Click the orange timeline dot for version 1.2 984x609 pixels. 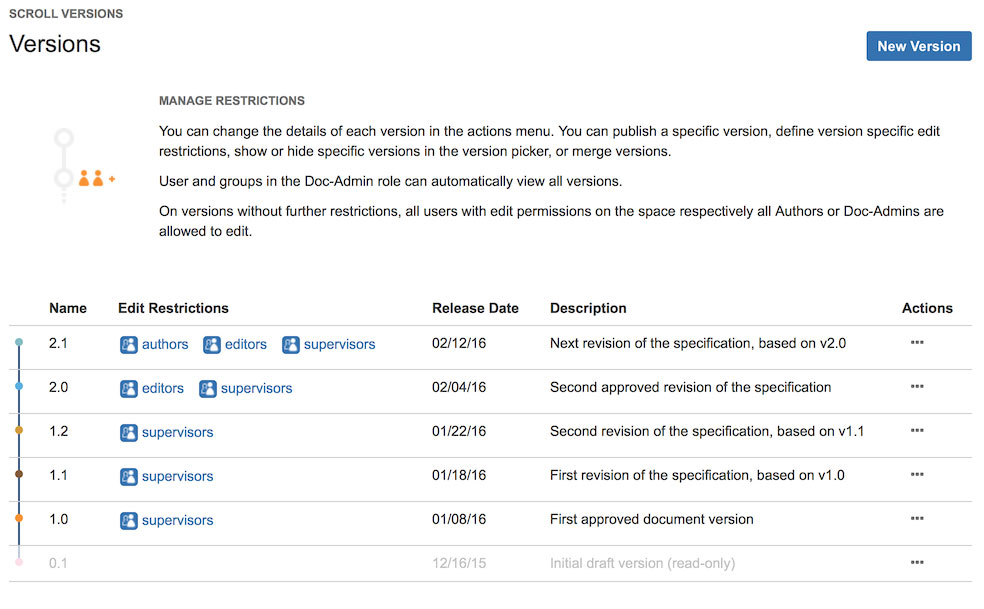pyautogui.click(x=19, y=430)
